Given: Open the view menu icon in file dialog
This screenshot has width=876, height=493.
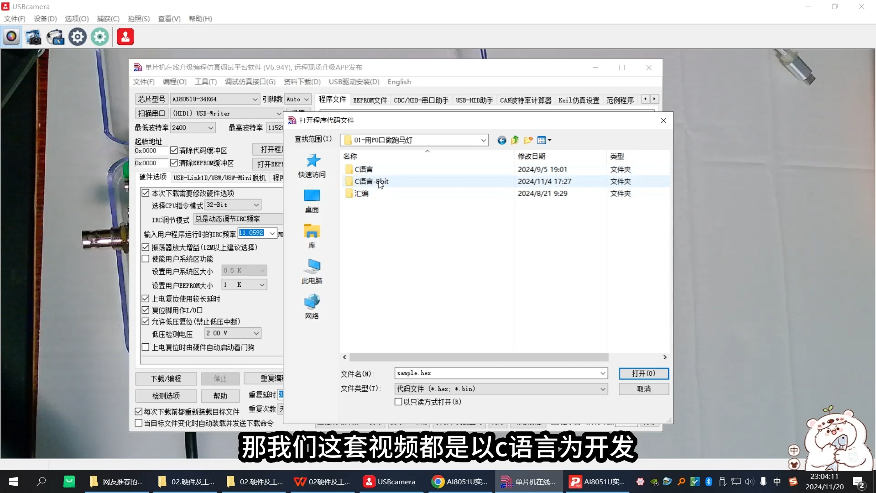Looking at the screenshot, I should [544, 140].
